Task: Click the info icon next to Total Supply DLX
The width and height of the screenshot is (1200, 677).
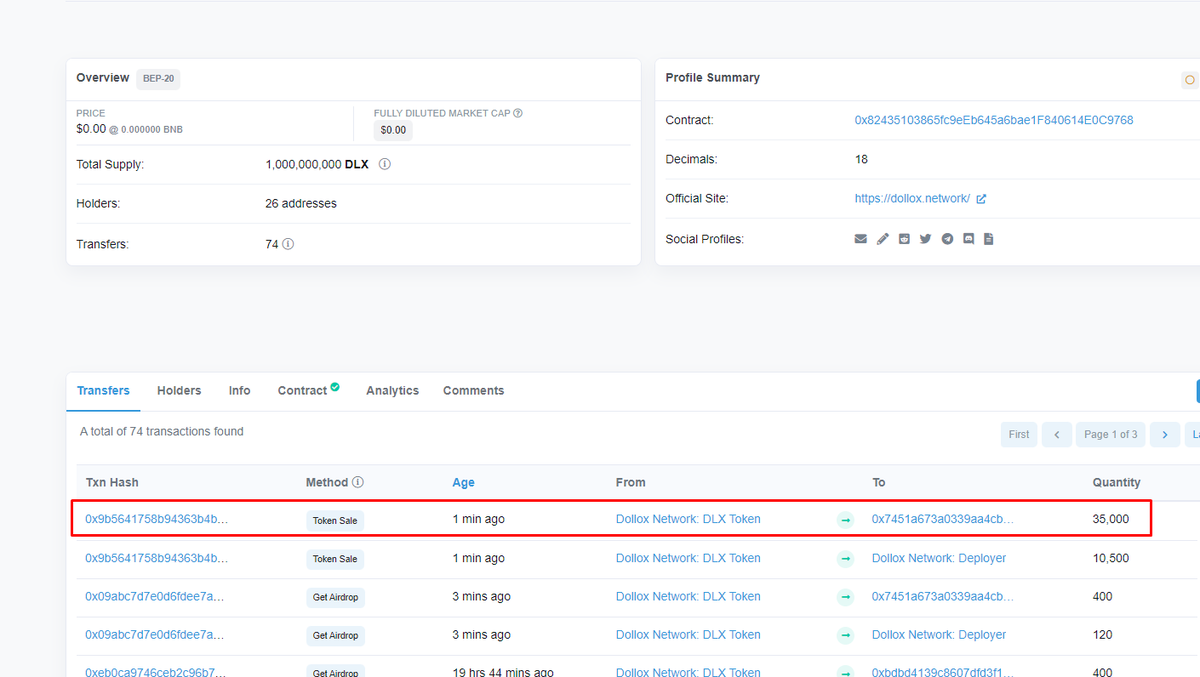Action: 385,164
